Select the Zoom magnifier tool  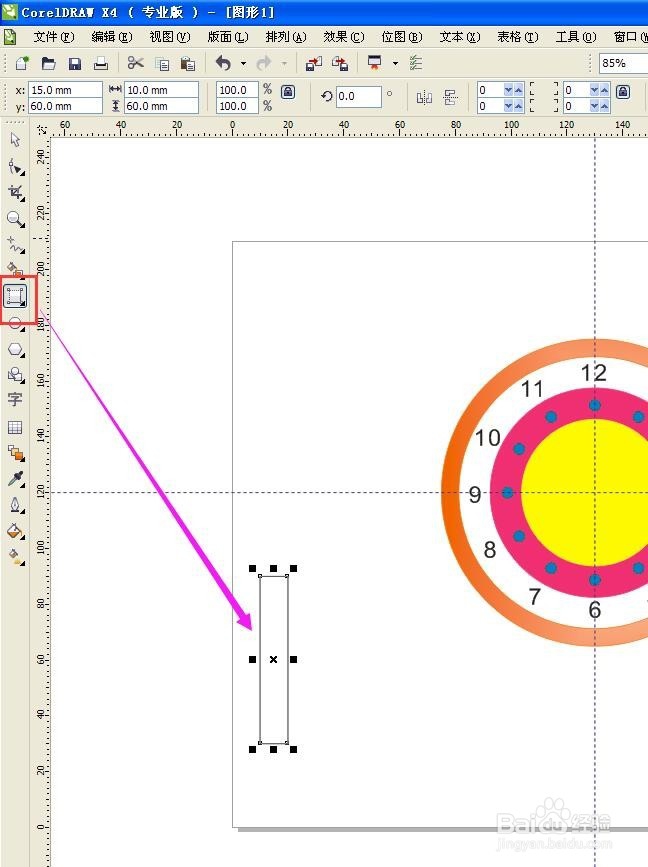[15, 219]
